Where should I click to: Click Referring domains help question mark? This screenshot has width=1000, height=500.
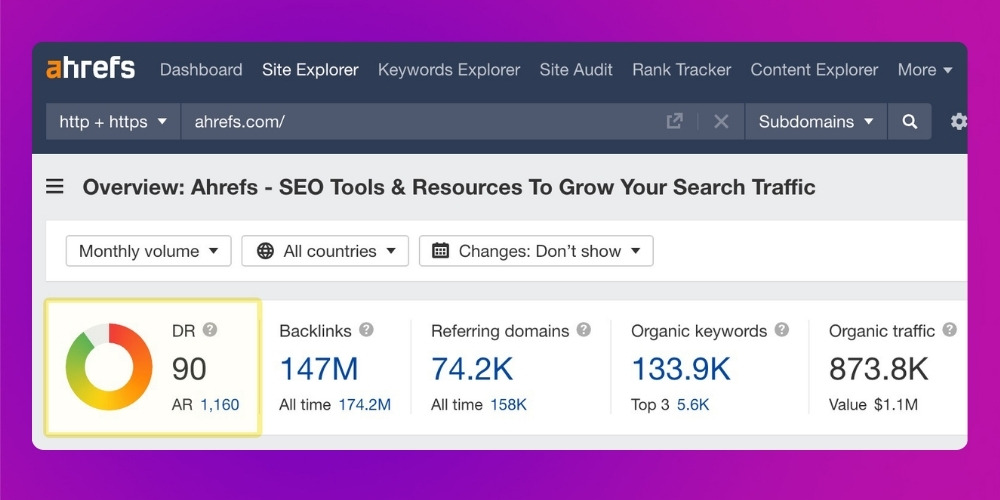[584, 330]
